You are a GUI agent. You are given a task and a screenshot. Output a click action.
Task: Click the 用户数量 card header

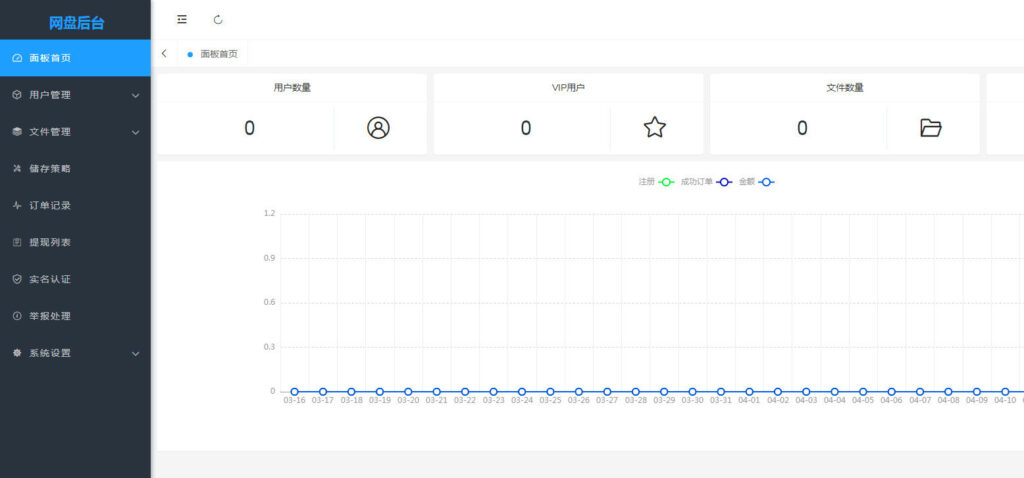coord(292,88)
